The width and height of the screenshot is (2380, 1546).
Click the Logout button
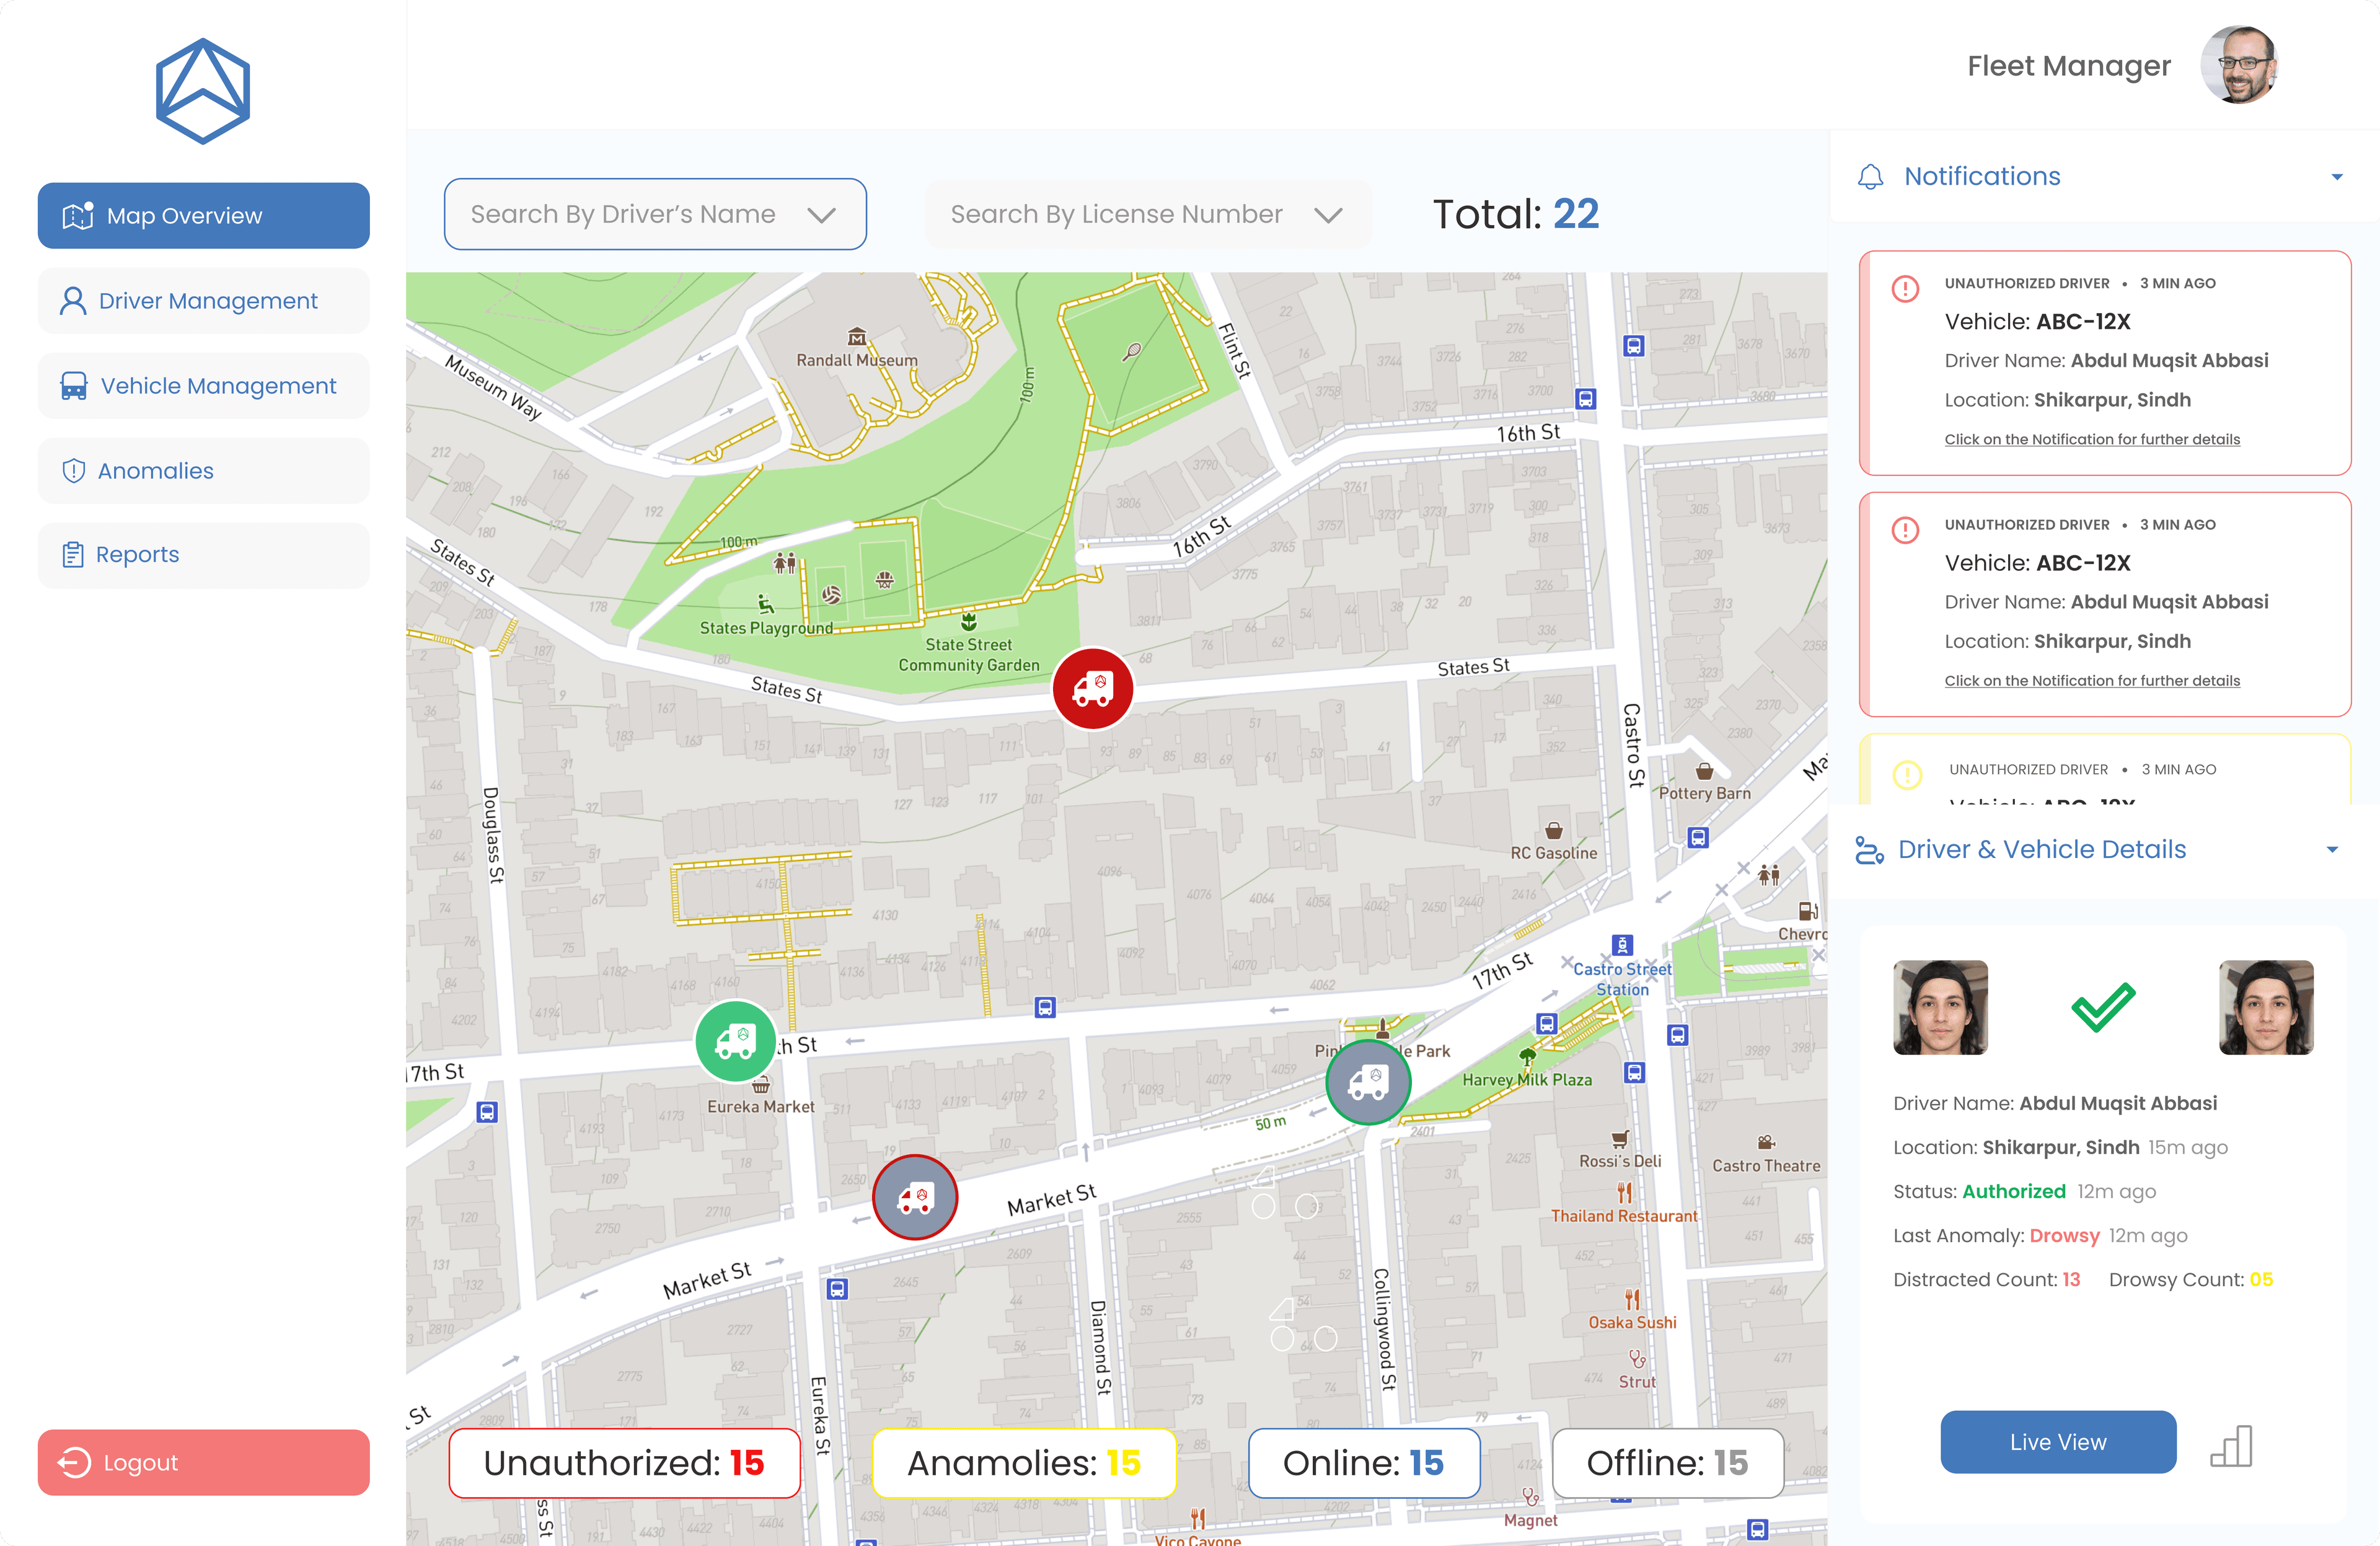(x=204, y=1462)
